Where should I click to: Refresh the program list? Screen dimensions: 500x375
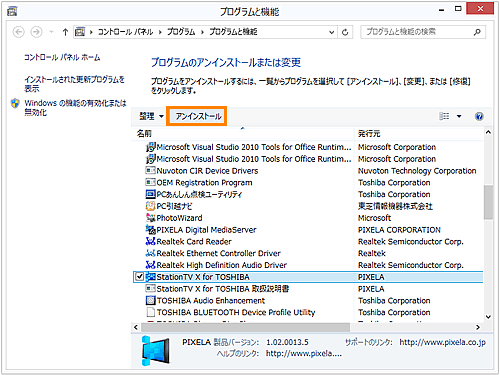pos(345,32)
